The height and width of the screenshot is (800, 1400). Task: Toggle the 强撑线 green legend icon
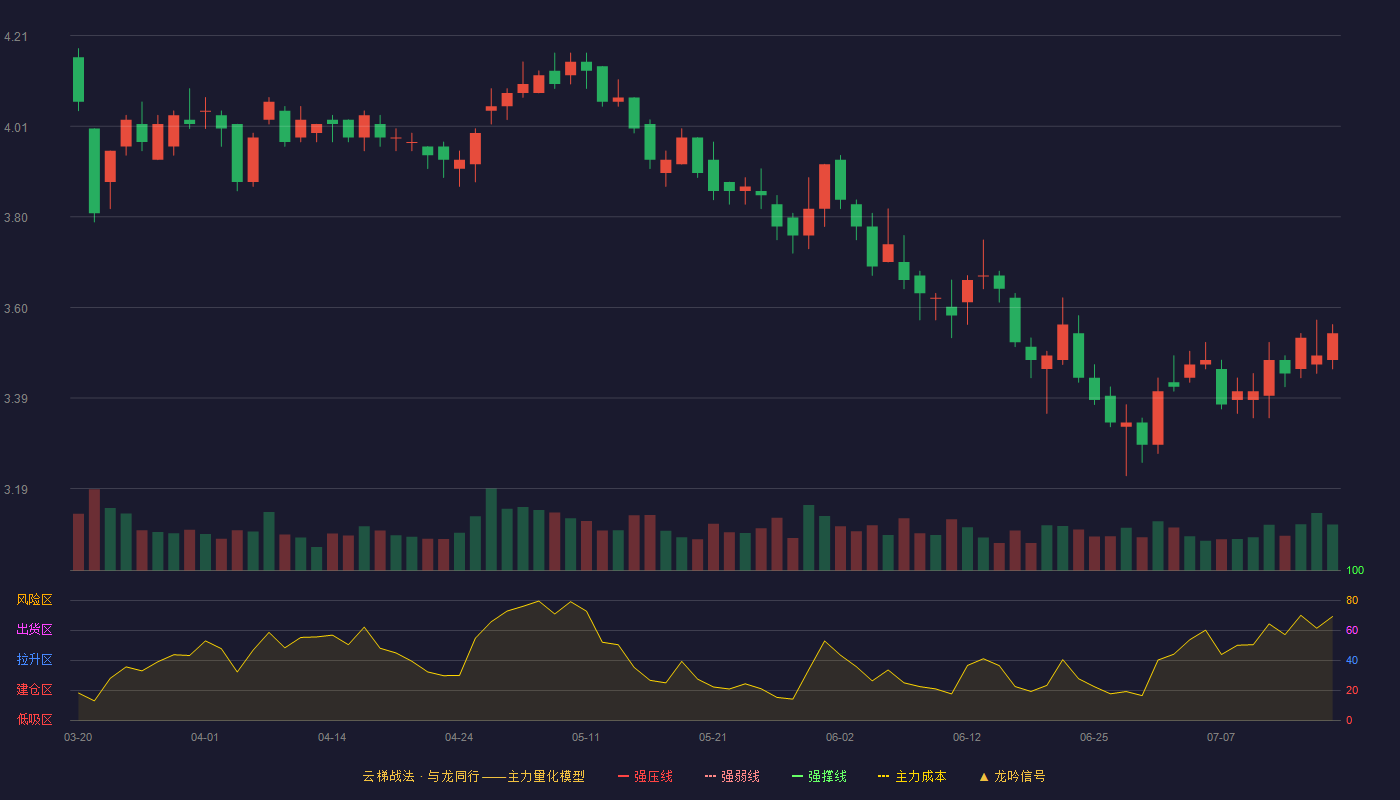click(797, 776)
